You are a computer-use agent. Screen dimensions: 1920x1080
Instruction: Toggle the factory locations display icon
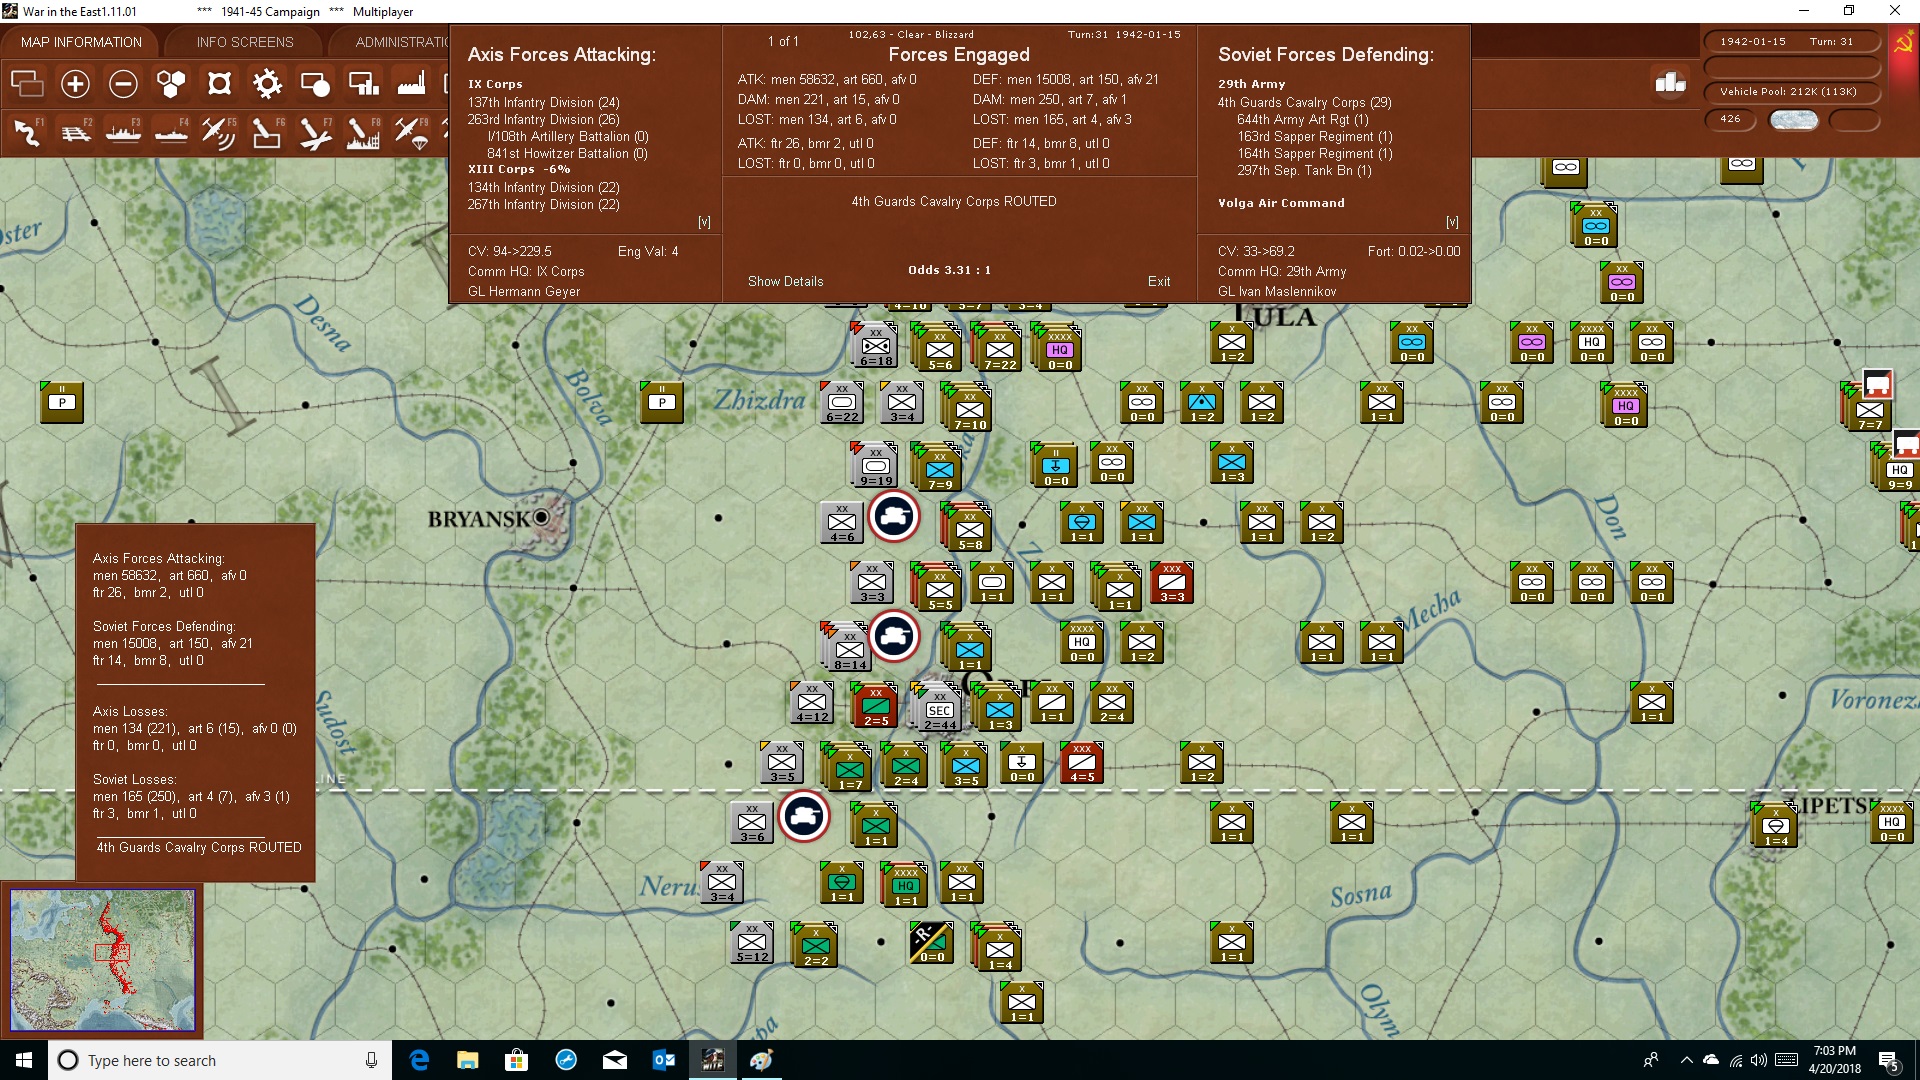coord(411,84)
